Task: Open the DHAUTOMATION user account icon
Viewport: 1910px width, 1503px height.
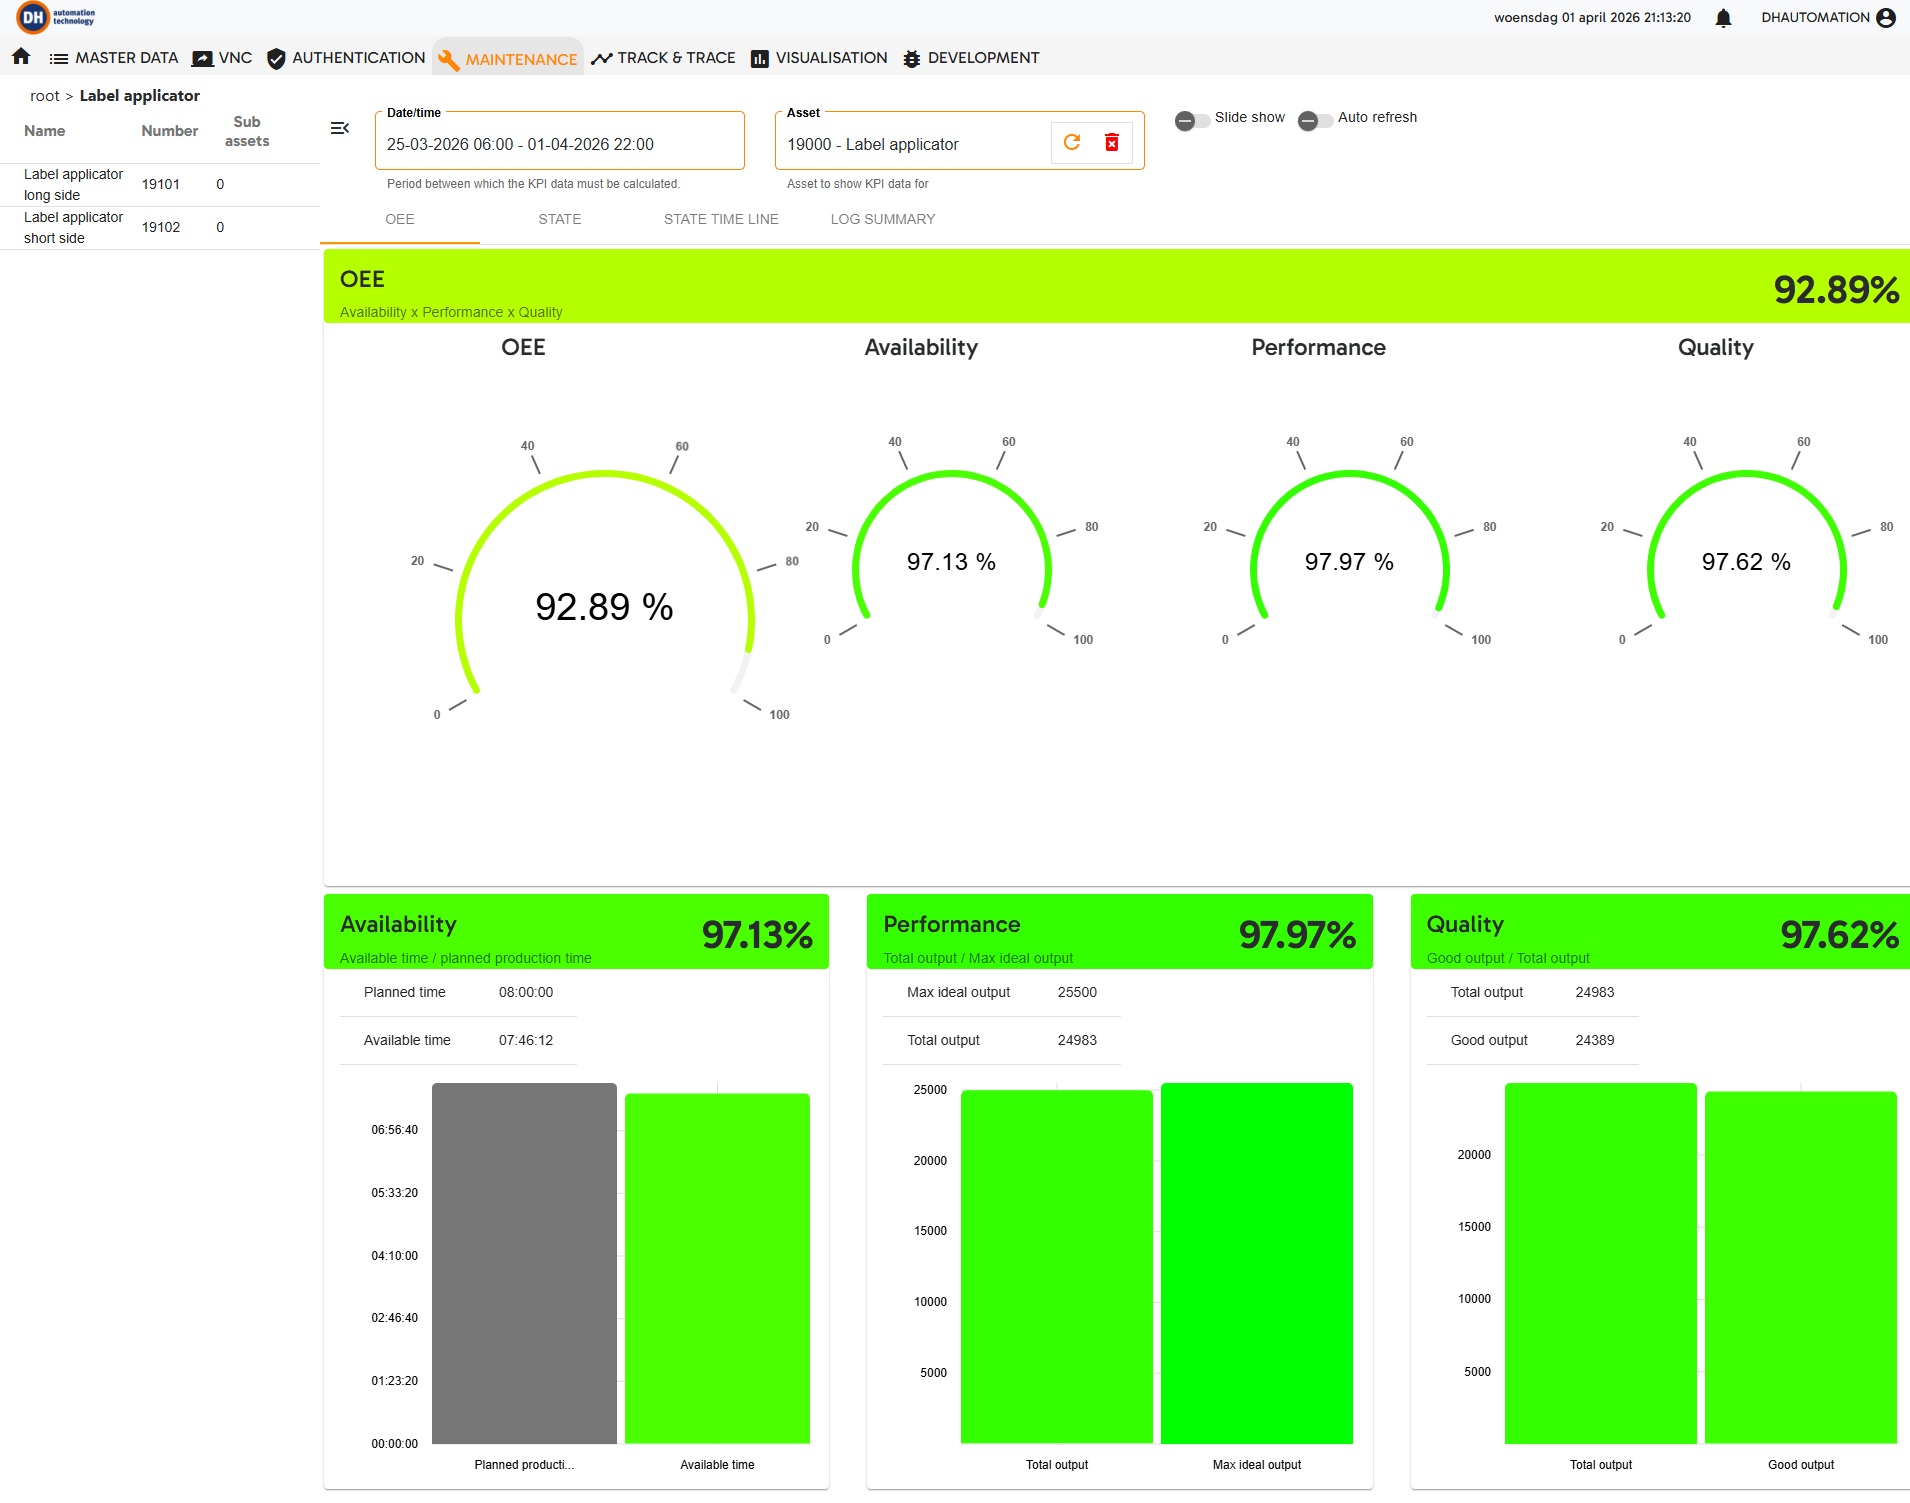Action: [x=1886, y=18]
